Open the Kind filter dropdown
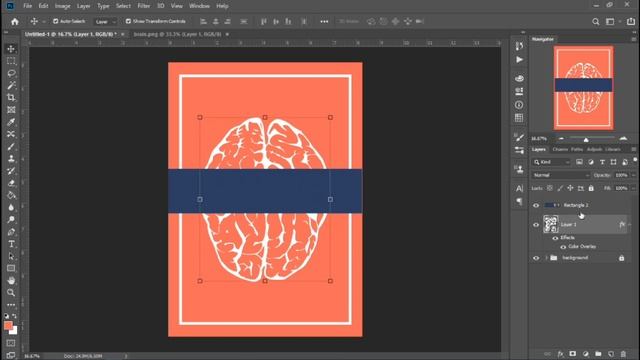 (x=551, y=162)
